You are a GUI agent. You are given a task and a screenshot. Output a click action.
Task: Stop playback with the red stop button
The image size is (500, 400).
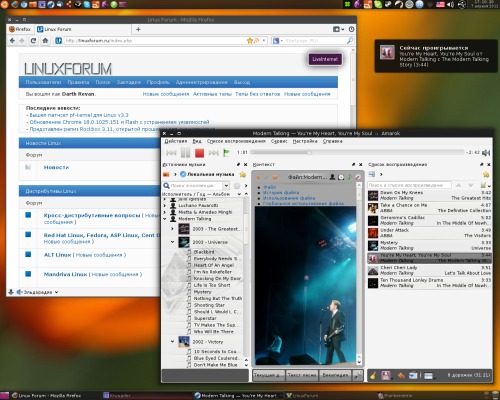(199, 153)
